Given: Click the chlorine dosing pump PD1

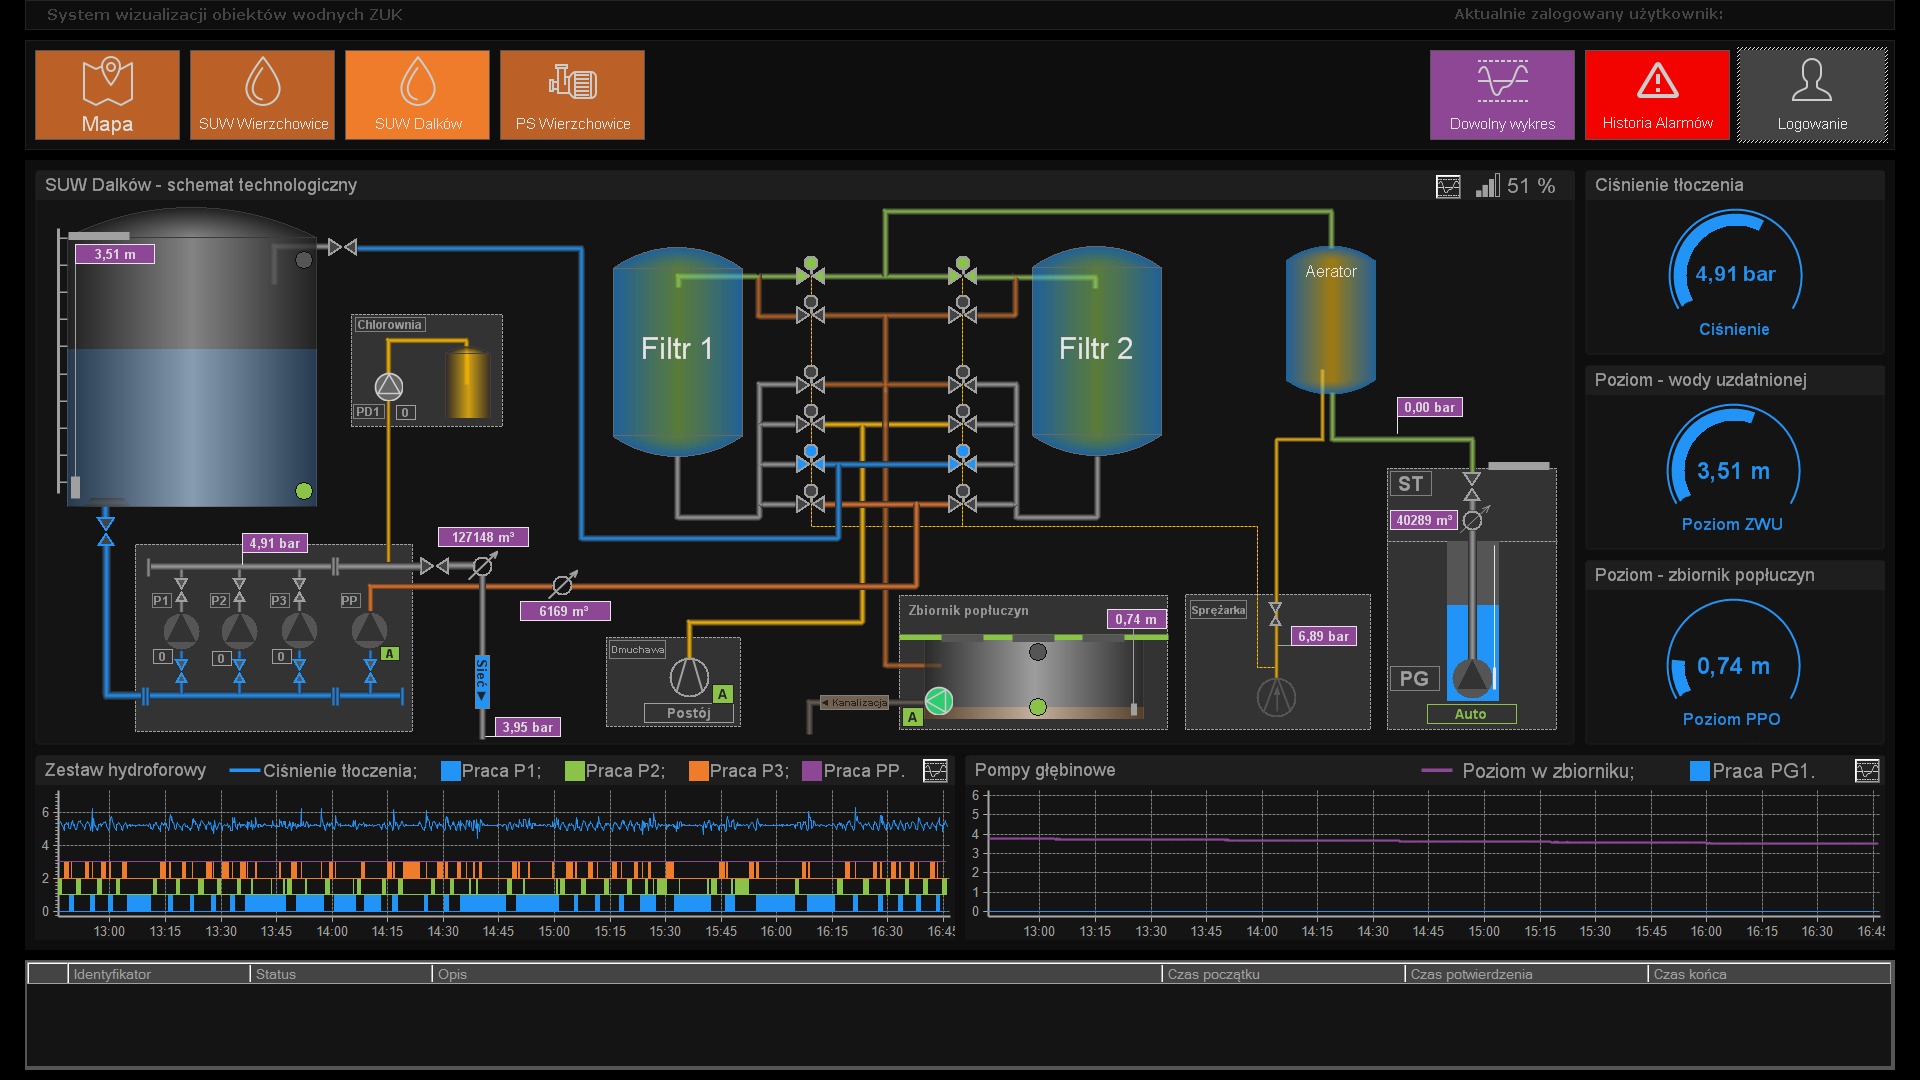Looking at the screenshot, I should coord(389,386).
